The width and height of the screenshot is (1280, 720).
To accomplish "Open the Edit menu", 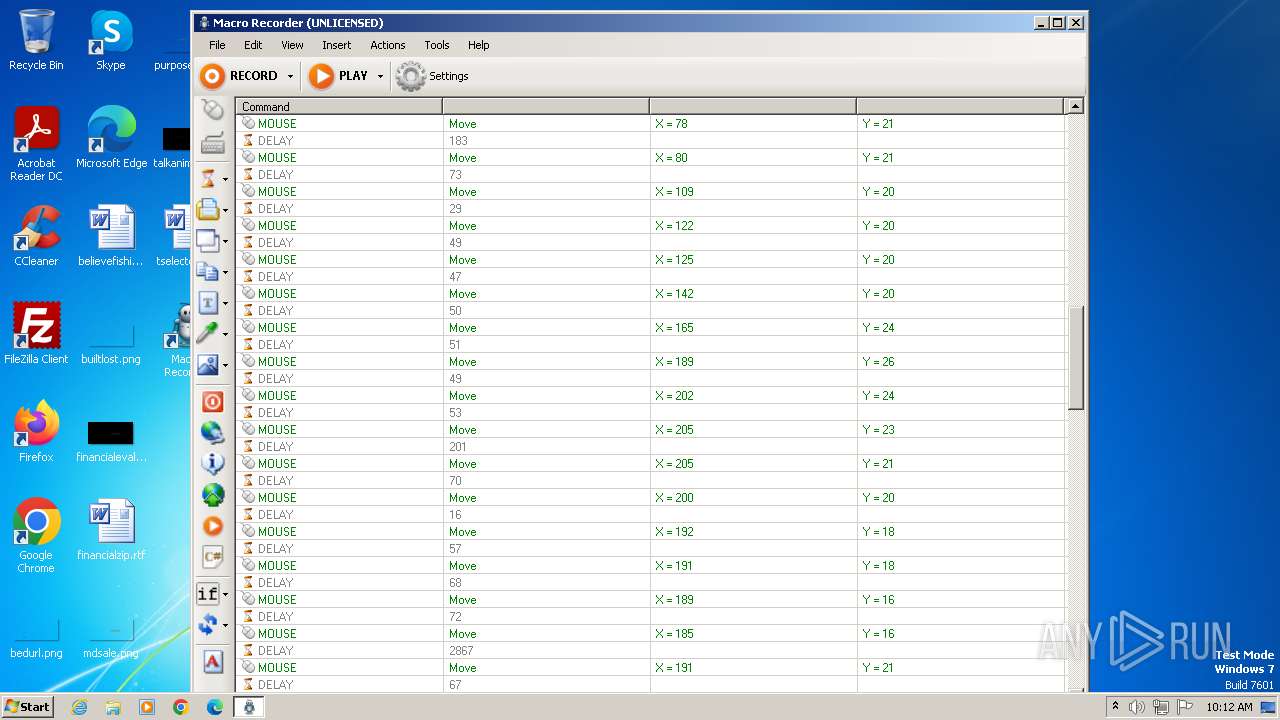I will click(x=253, y=45).
